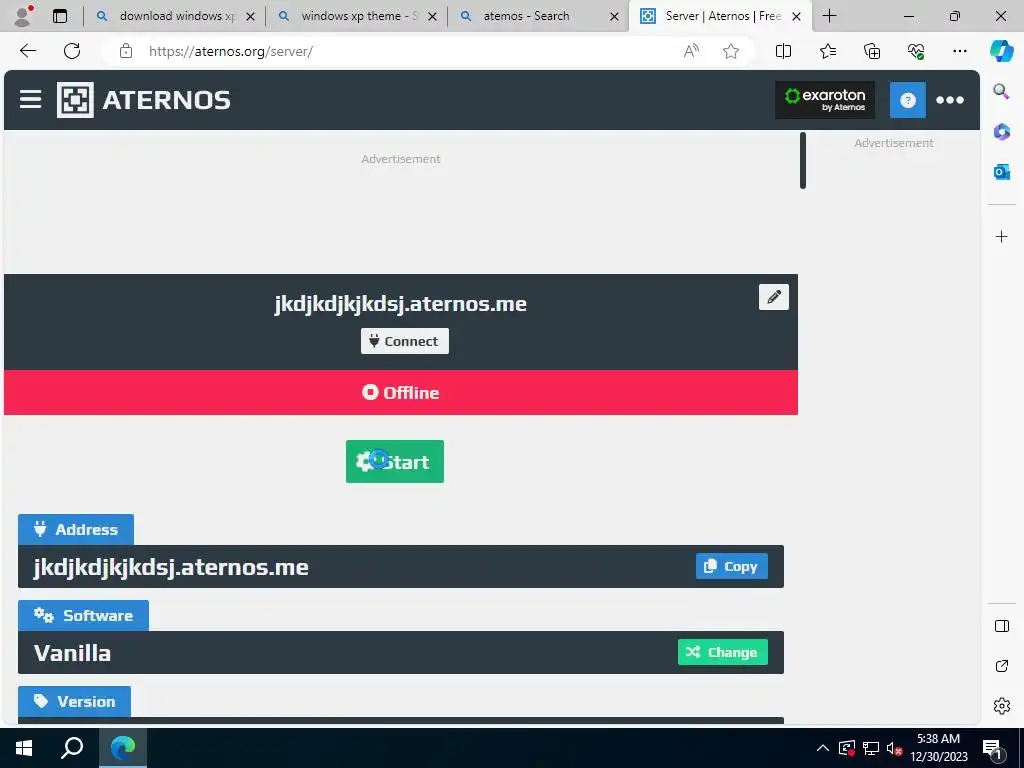This screenshot has width=1024, height=768.
Task: Add an app to the sidebar with plus
Action: [1001, 236]
